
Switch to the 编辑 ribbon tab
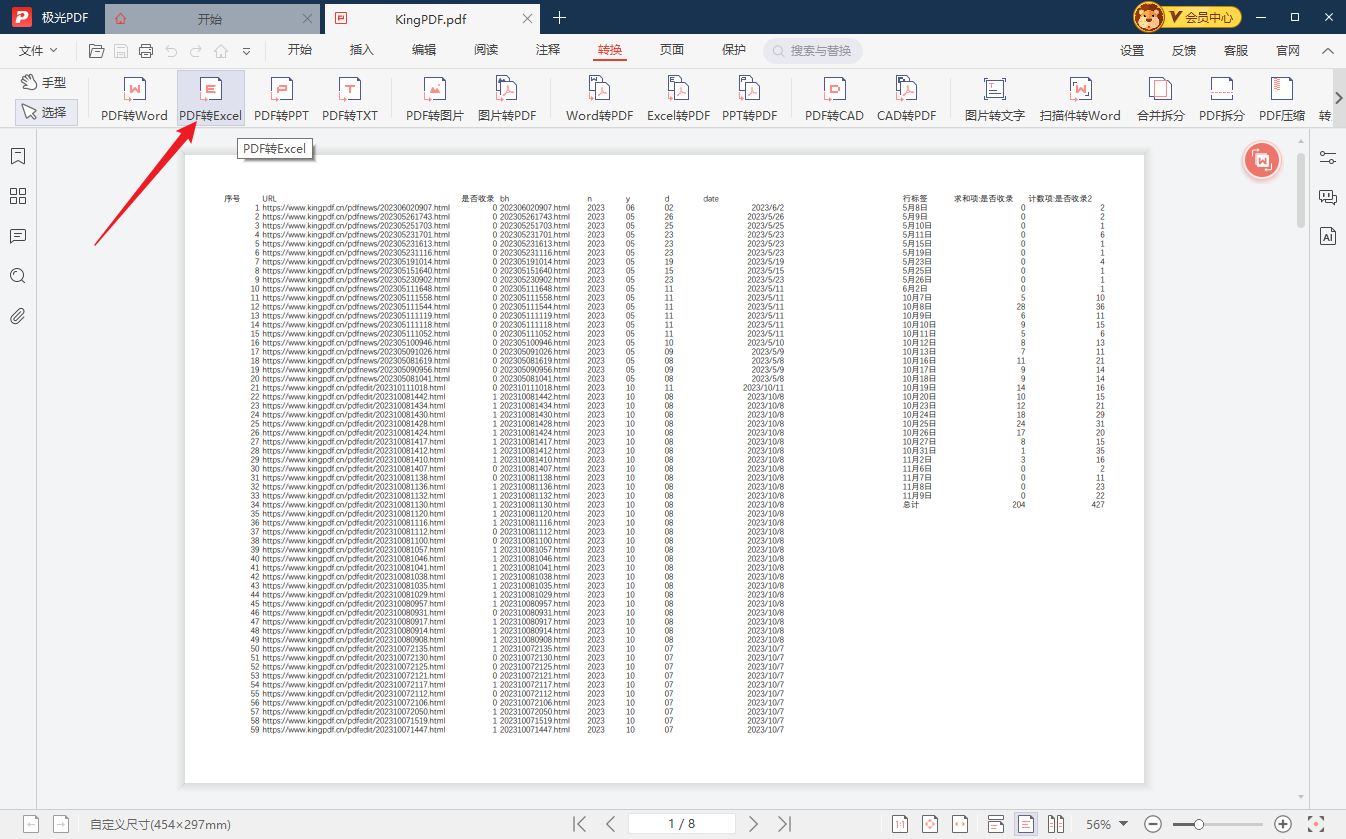424,50
